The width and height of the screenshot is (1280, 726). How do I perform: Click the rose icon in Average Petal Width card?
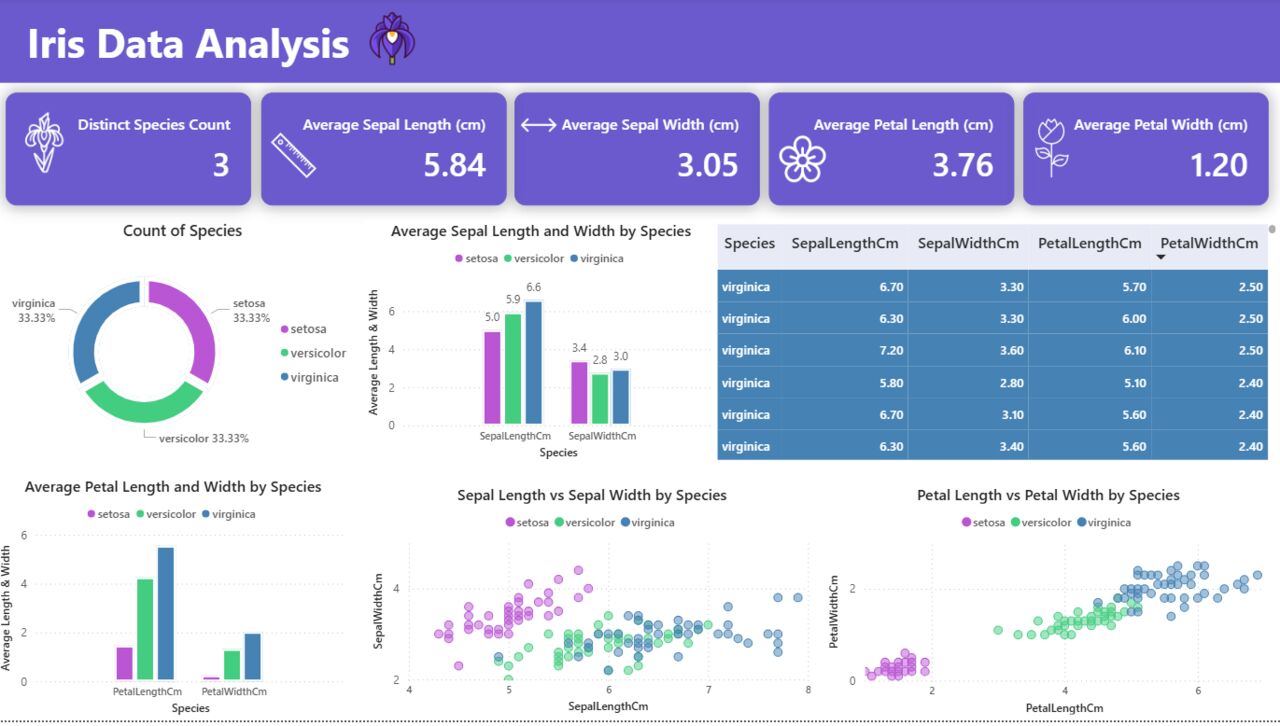(1051, 147)
